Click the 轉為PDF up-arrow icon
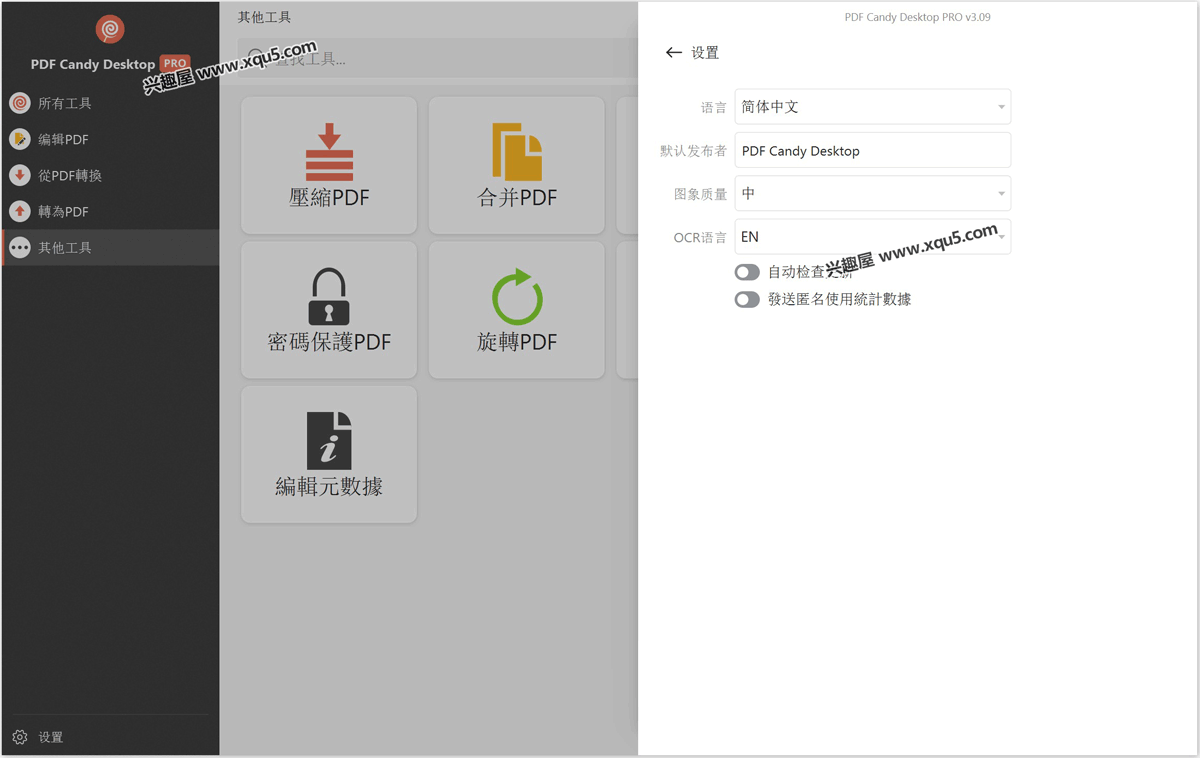The height and width of the screenshot is (758, 1200). click(x=20, y=211)
